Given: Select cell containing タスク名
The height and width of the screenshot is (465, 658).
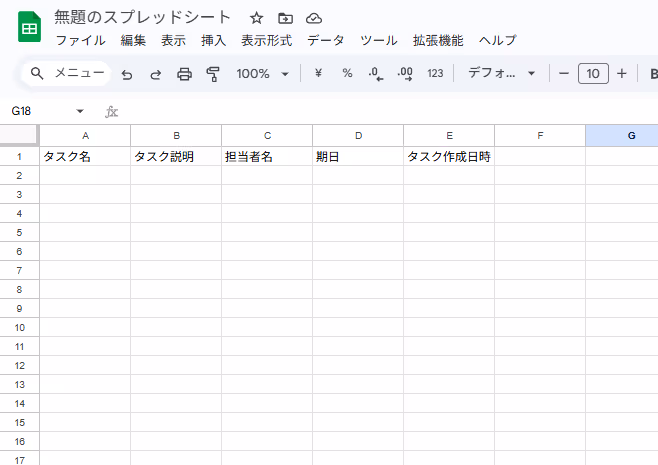Looking at the screenshot, I should (85, 156).
